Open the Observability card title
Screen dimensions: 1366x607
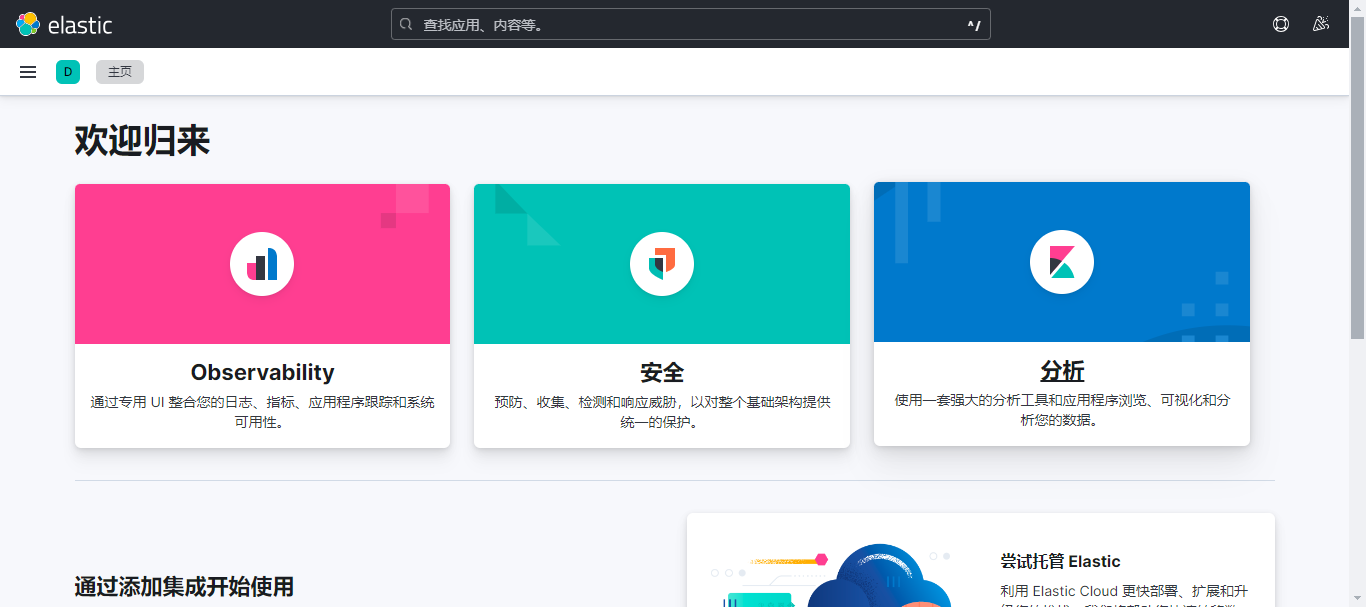(x=262, y=372)
